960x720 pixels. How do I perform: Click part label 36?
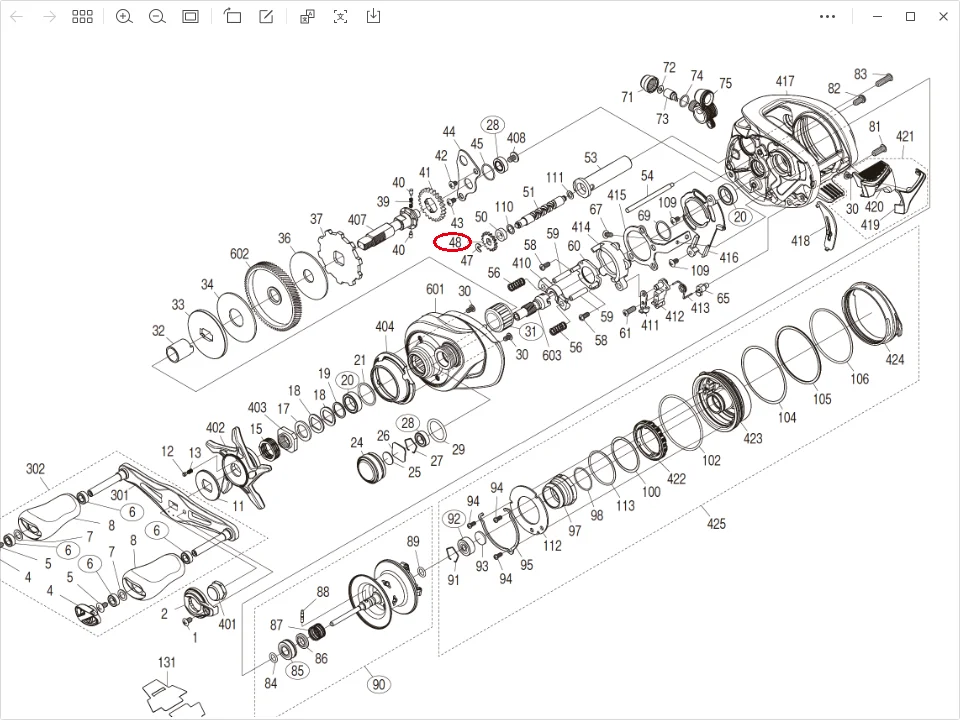click(284, 238)
